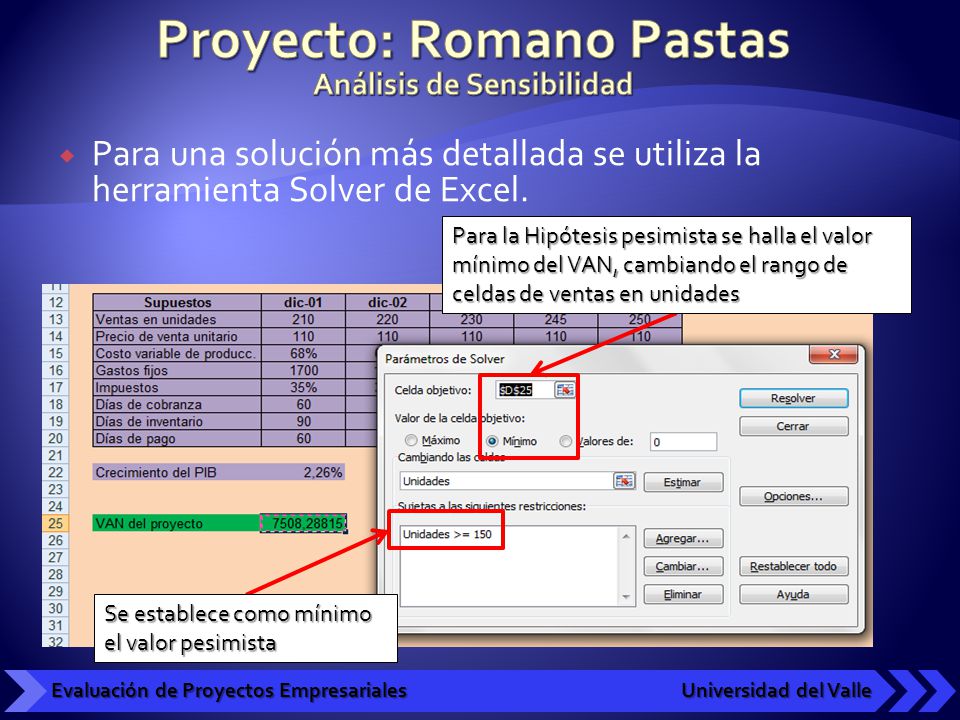Image resolution: width=960 pixels, height=720 pixels.
Task: Click the Cambiando las celdas Unidades field
Action: (506, 481)
